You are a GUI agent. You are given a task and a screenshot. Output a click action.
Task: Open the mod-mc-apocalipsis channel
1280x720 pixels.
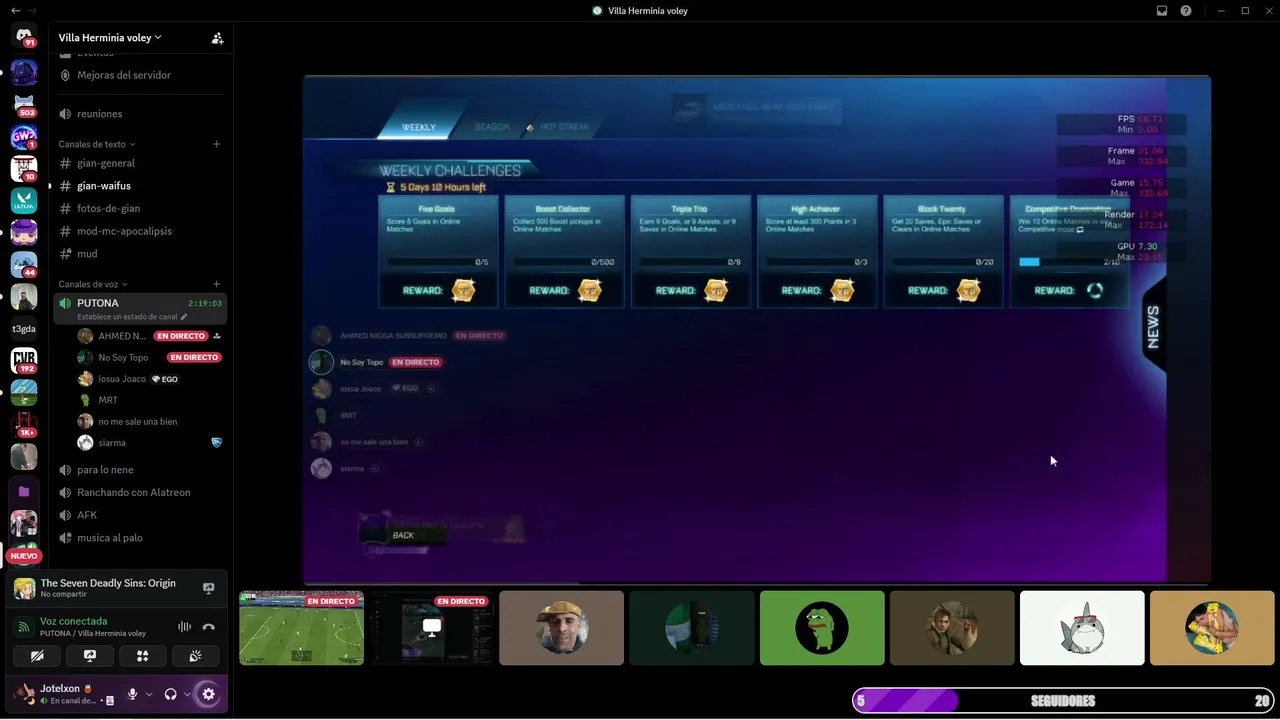tap(140, 231)
